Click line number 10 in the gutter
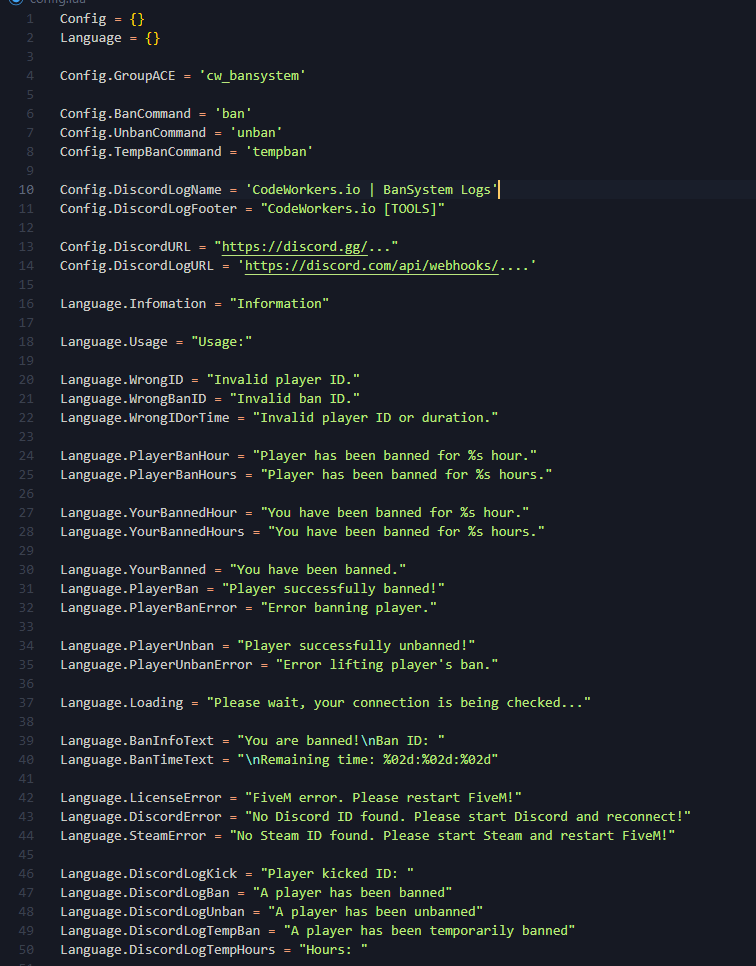 coord(26,190)
